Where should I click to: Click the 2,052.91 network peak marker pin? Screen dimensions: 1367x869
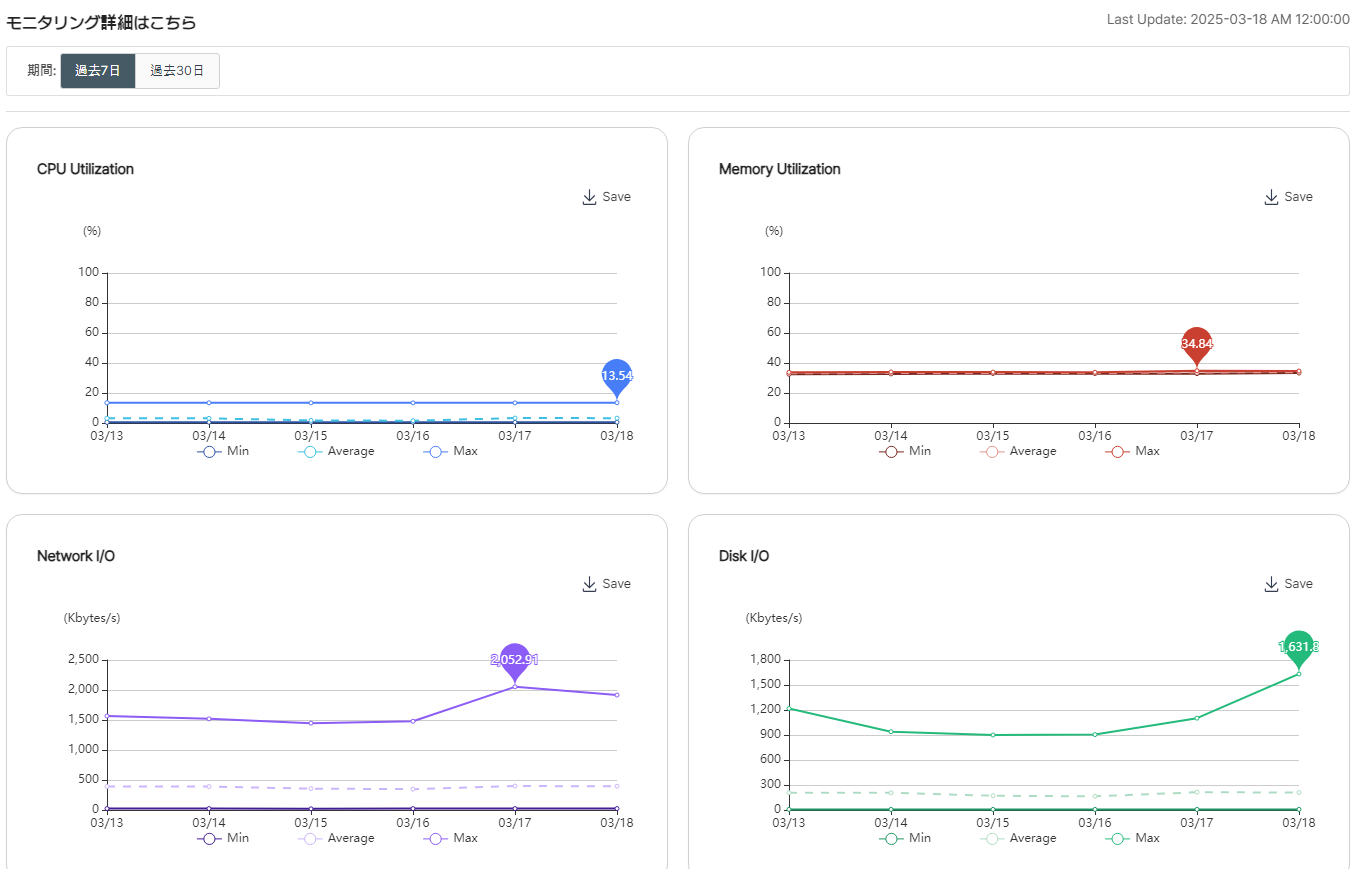click(515, 660)
